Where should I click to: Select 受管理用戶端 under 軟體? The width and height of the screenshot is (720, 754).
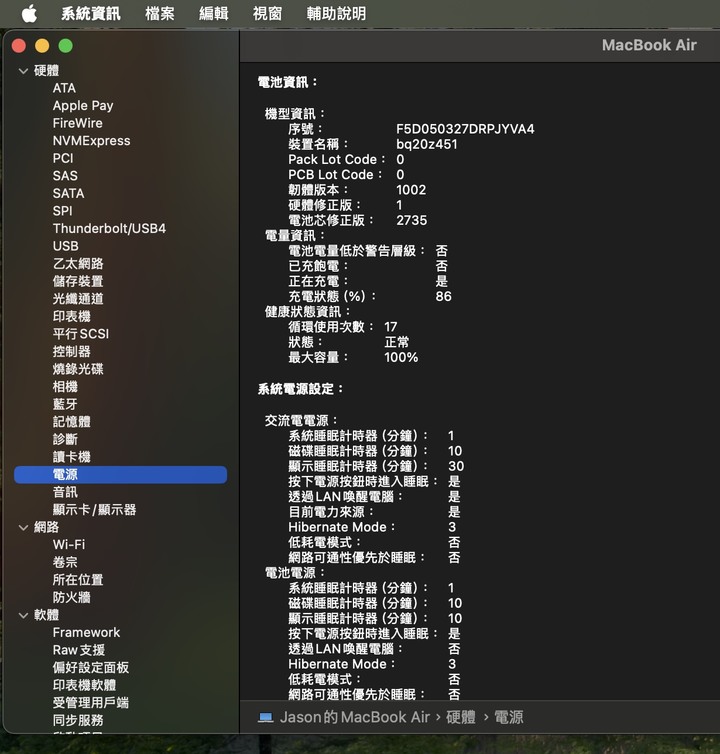(91, 703)
